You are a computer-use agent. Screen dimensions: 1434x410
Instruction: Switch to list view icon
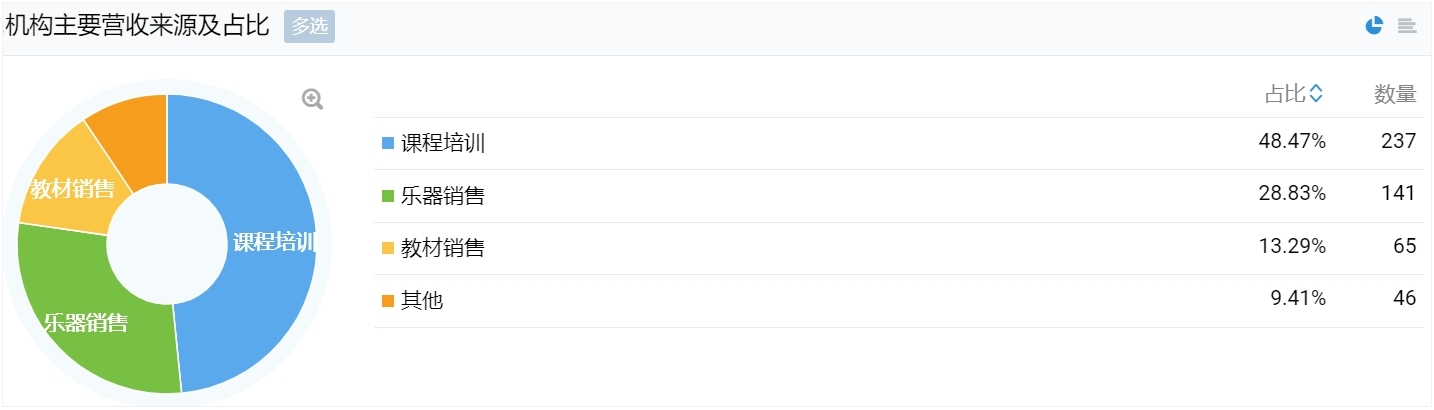coord(1407,26)
